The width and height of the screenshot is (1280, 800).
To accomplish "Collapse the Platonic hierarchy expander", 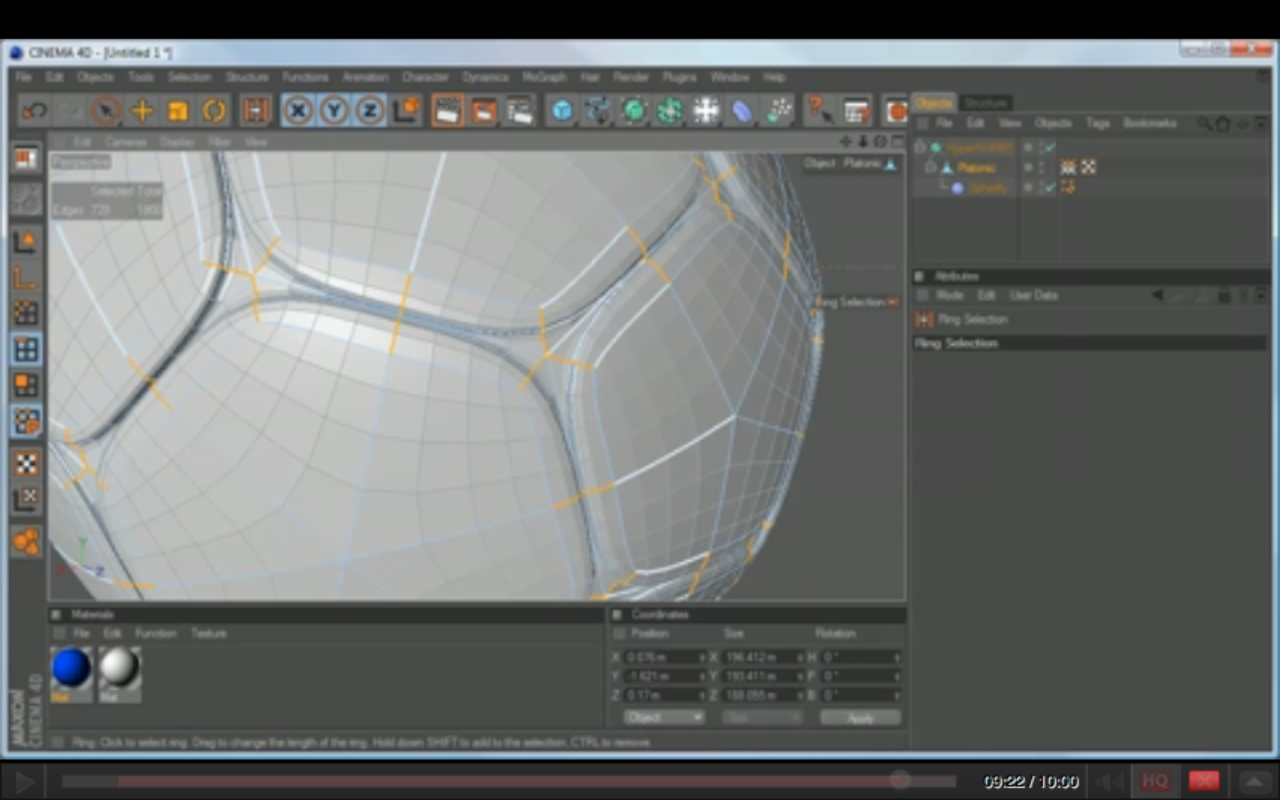I will pos(930,167).
